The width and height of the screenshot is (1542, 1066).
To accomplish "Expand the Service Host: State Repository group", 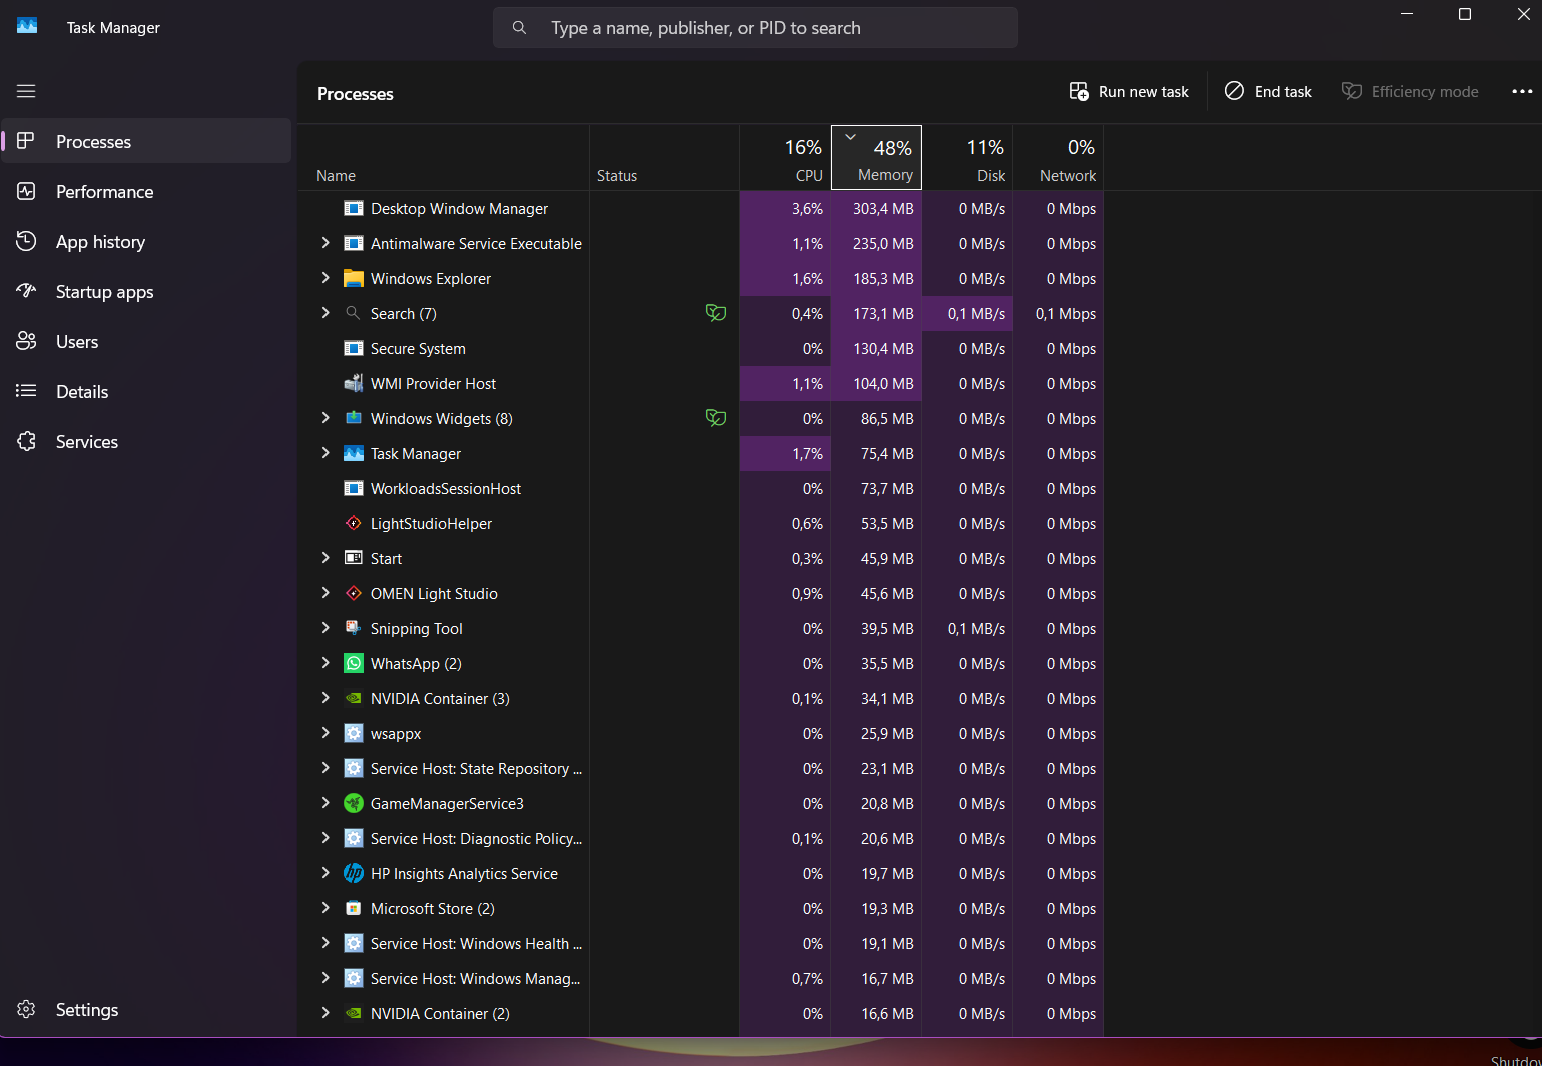I will pyautogui.click(x=325, y=768).
